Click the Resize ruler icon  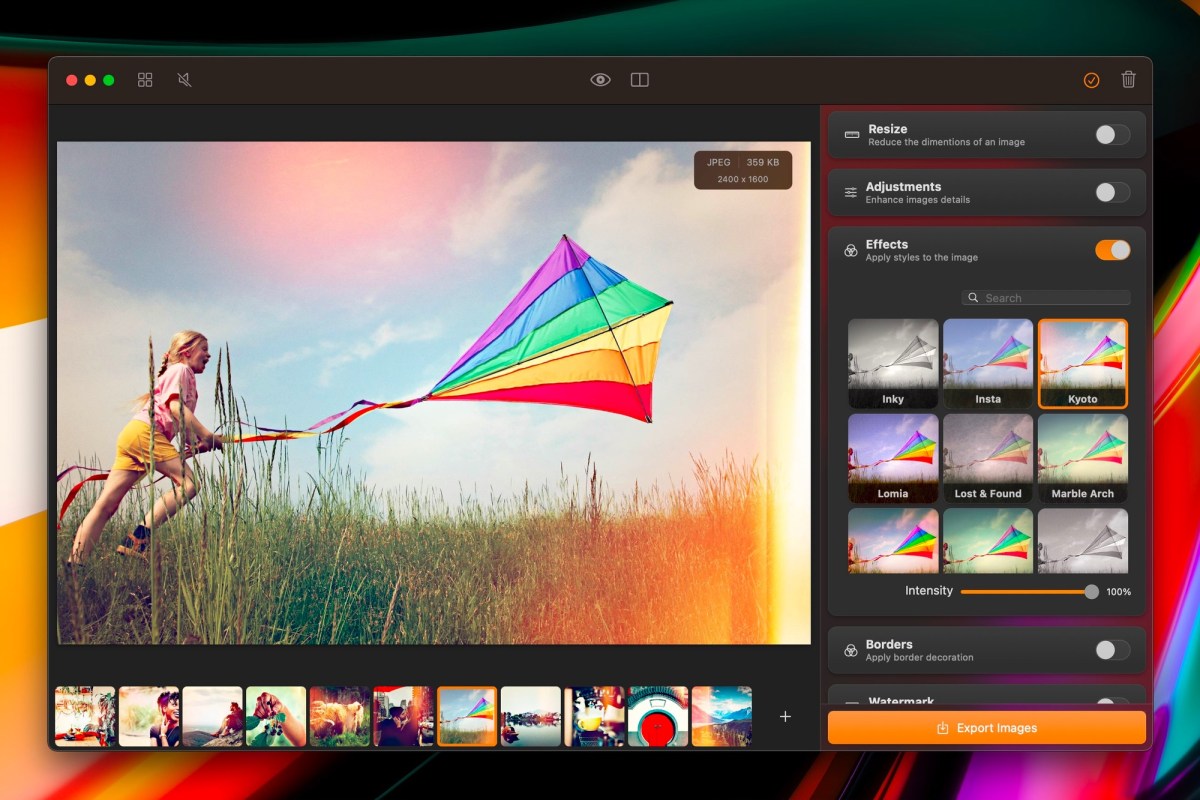tap(852, 135)
